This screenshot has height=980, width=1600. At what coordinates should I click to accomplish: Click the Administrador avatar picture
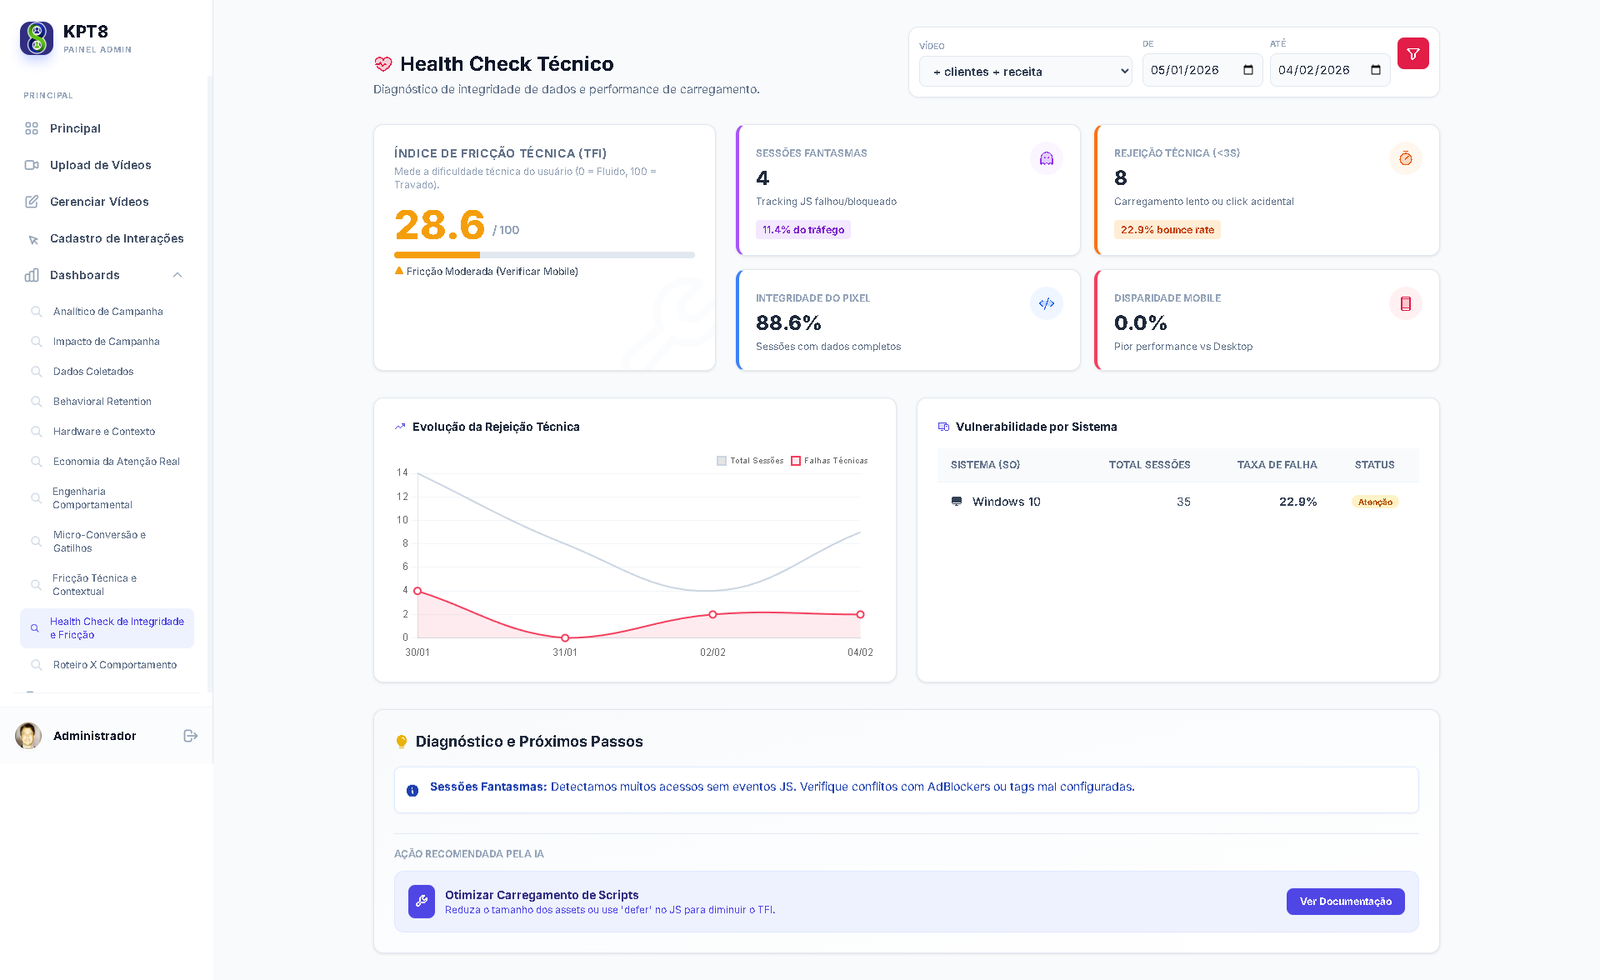[29, 736]
